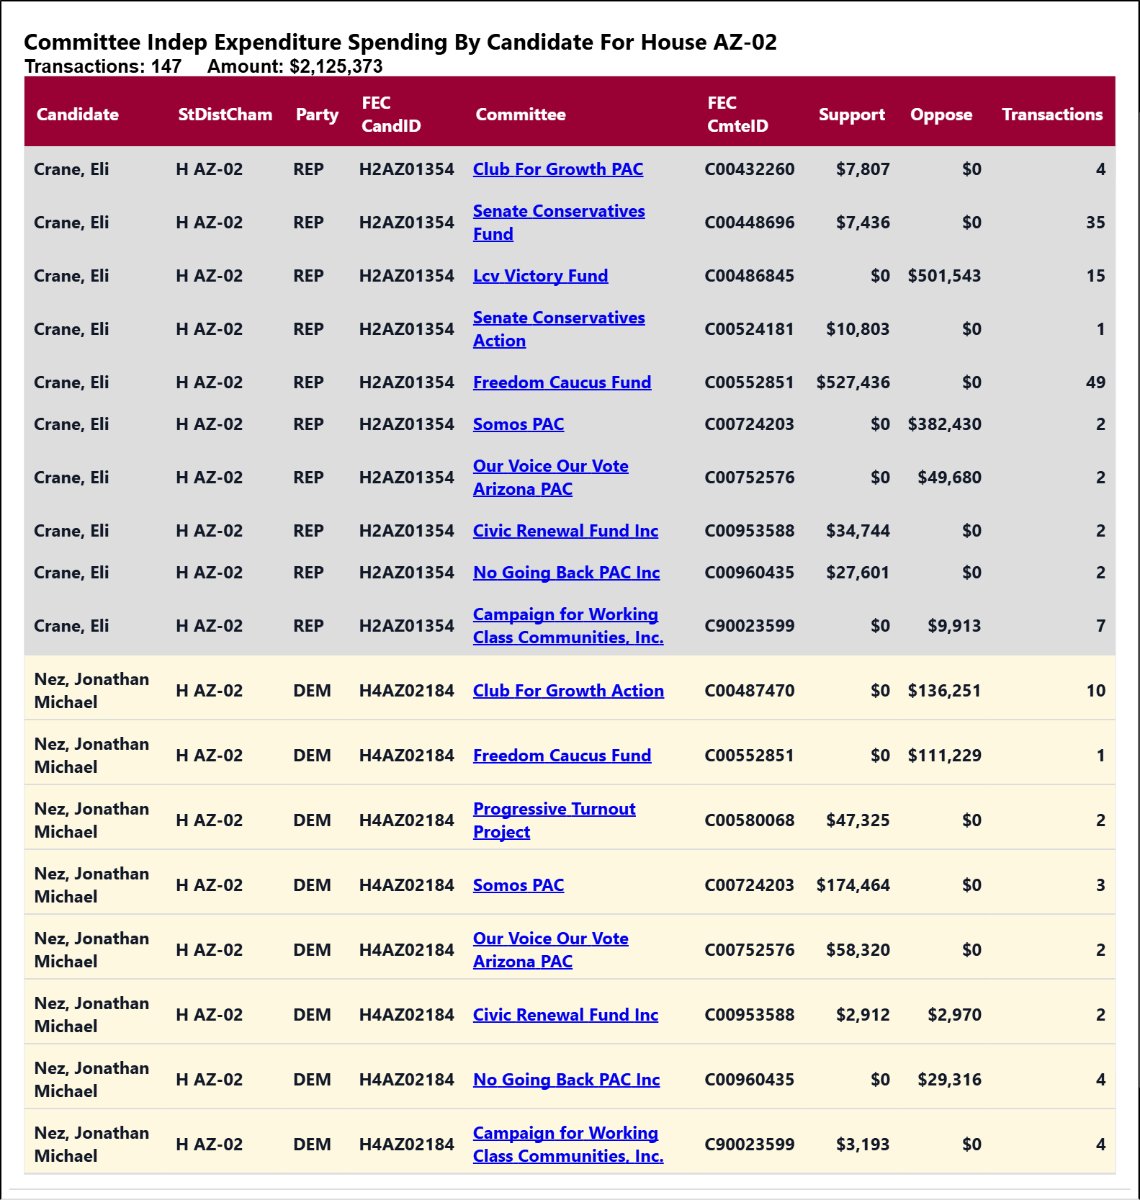Select the $111,229 oppose amount
Viewport: 1140px width, 1200px height.
[944, 755]
